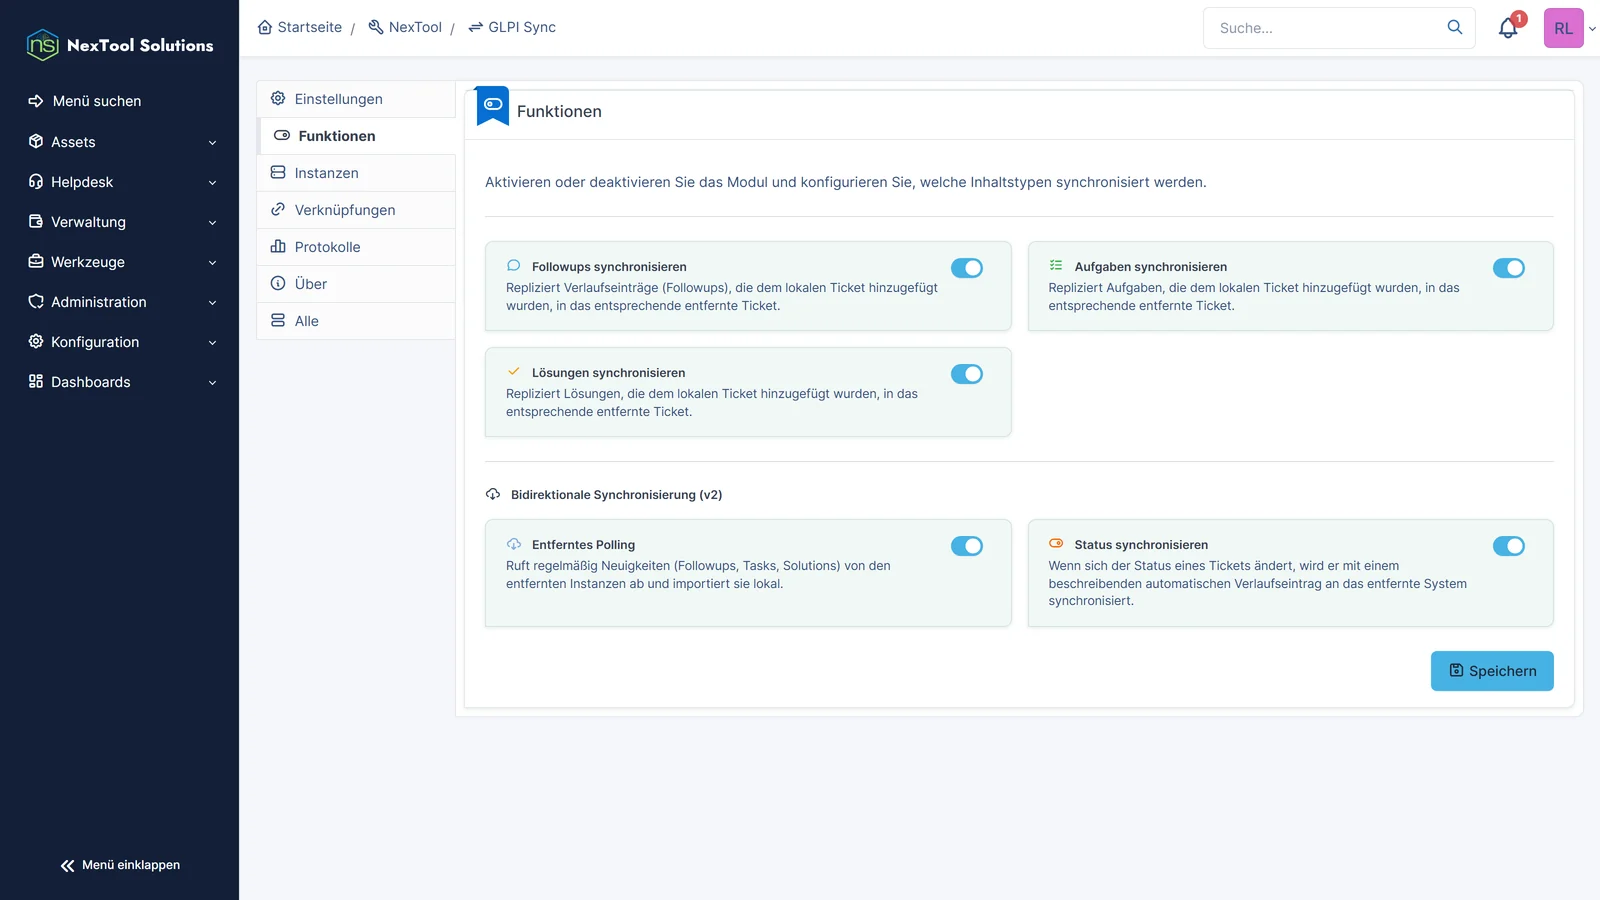
Task: Click the Lösungen checkmark icon
Action: coord(514,372)
